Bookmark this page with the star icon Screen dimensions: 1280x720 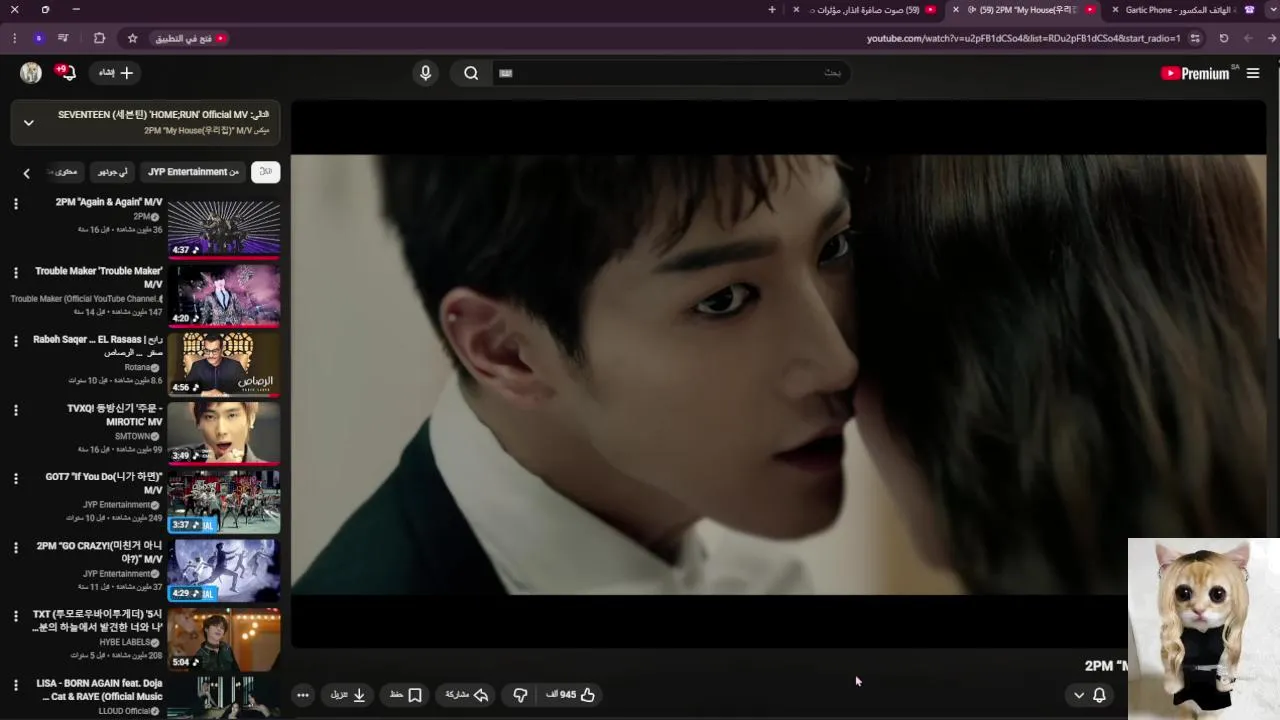point(132,38)
